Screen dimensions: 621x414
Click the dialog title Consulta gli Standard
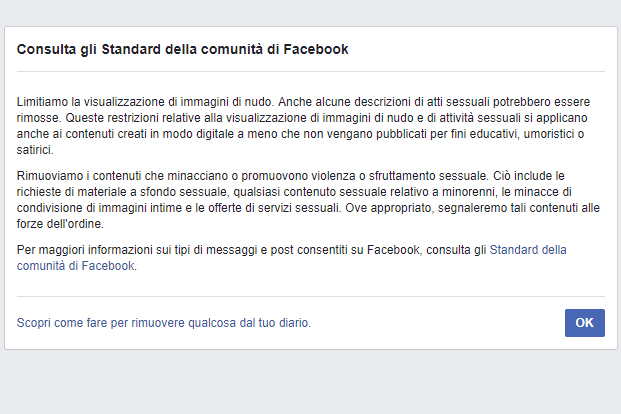183,49
